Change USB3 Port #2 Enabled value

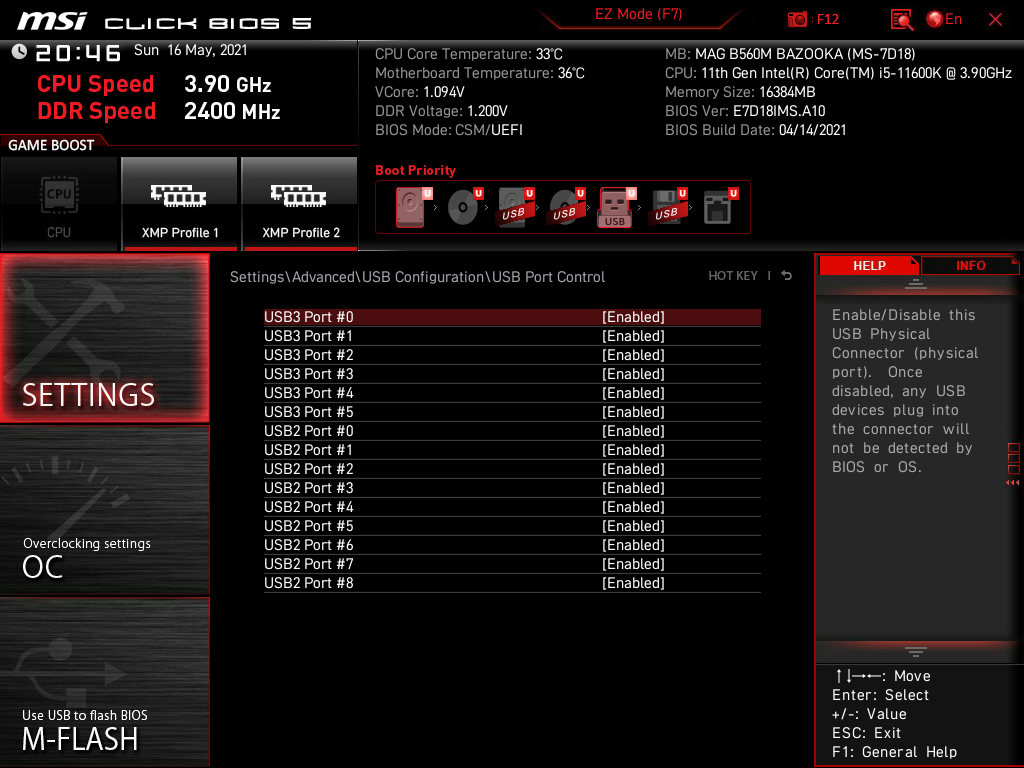tap(633, 355)
